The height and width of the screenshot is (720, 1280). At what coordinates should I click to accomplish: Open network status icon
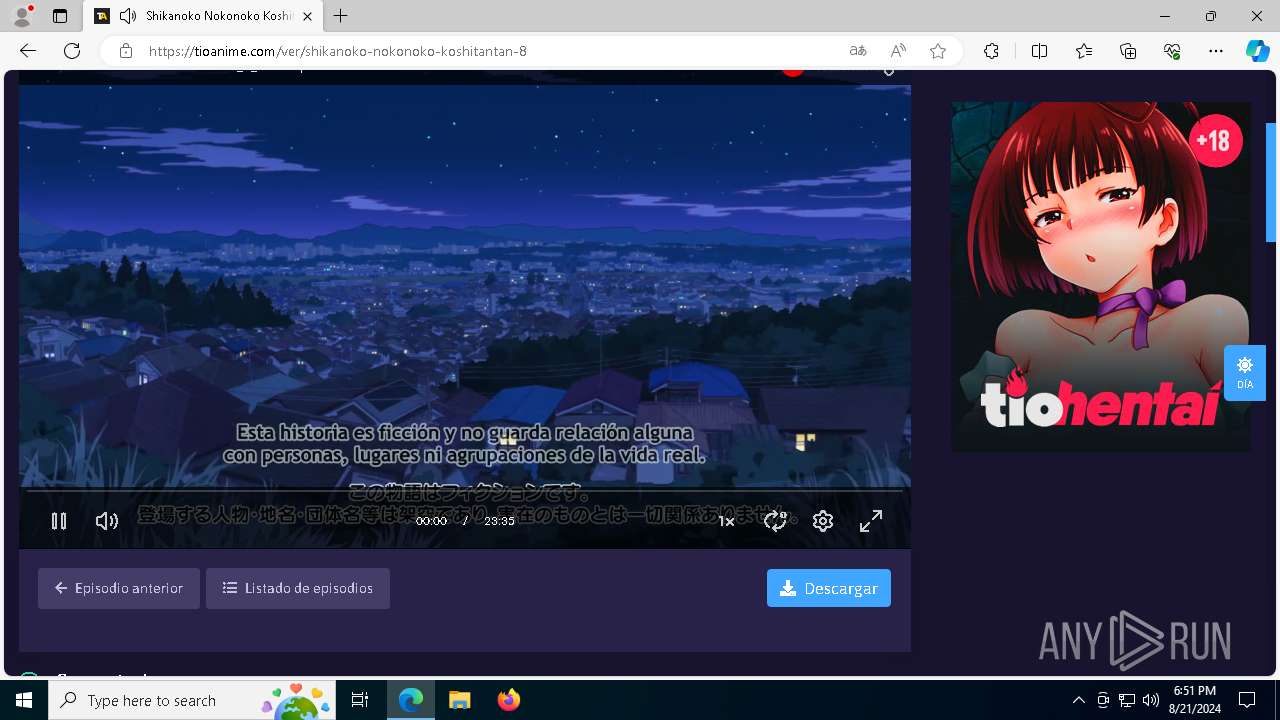click(x=1127, y=700)
